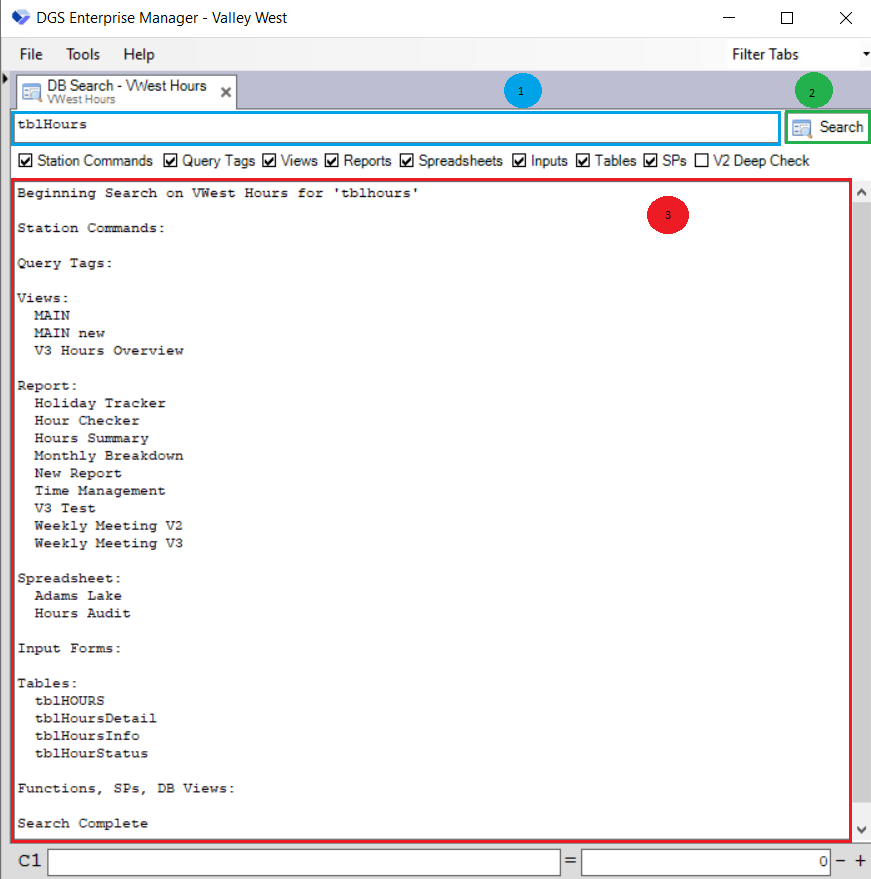871x879 pixels.
Task: Click the scrollbar up arrow
Action: (x=861, y=191)
